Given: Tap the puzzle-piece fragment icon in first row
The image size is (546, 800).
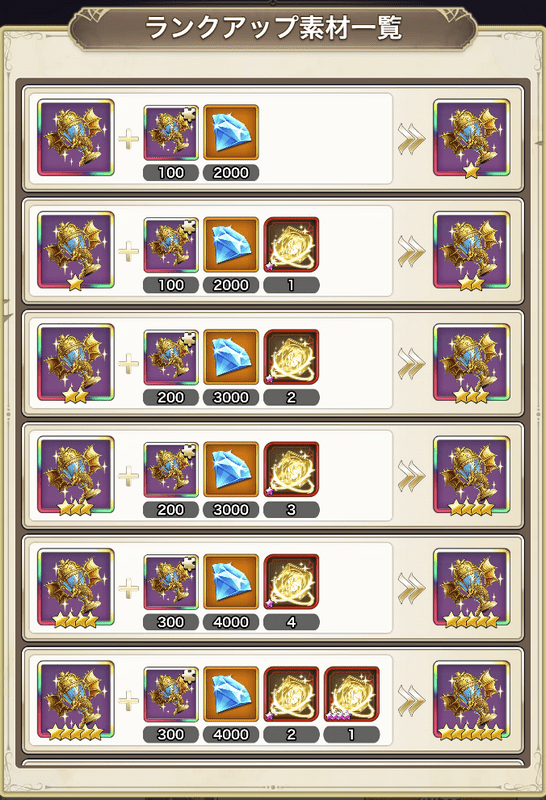Looking at the screenshot, I should tap(171, 133).
